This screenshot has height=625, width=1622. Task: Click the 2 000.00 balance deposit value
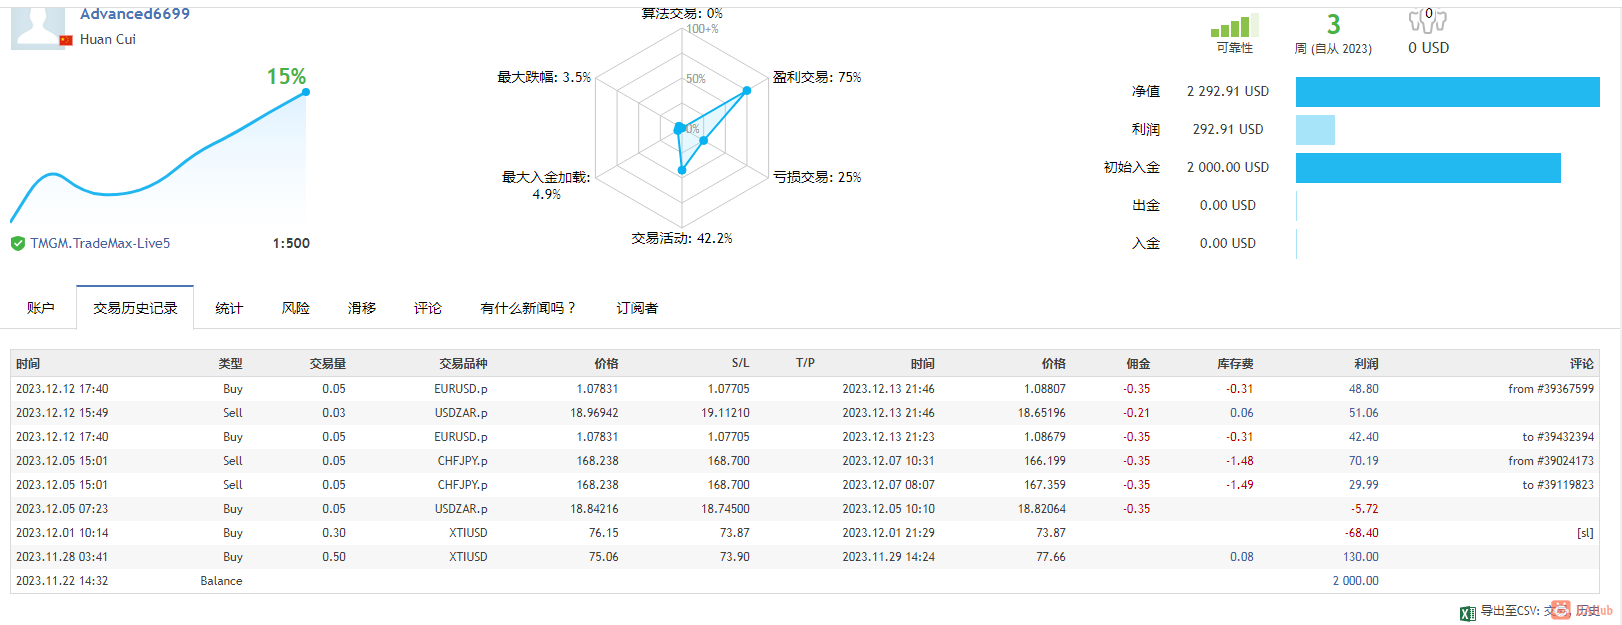(1355, 581)
